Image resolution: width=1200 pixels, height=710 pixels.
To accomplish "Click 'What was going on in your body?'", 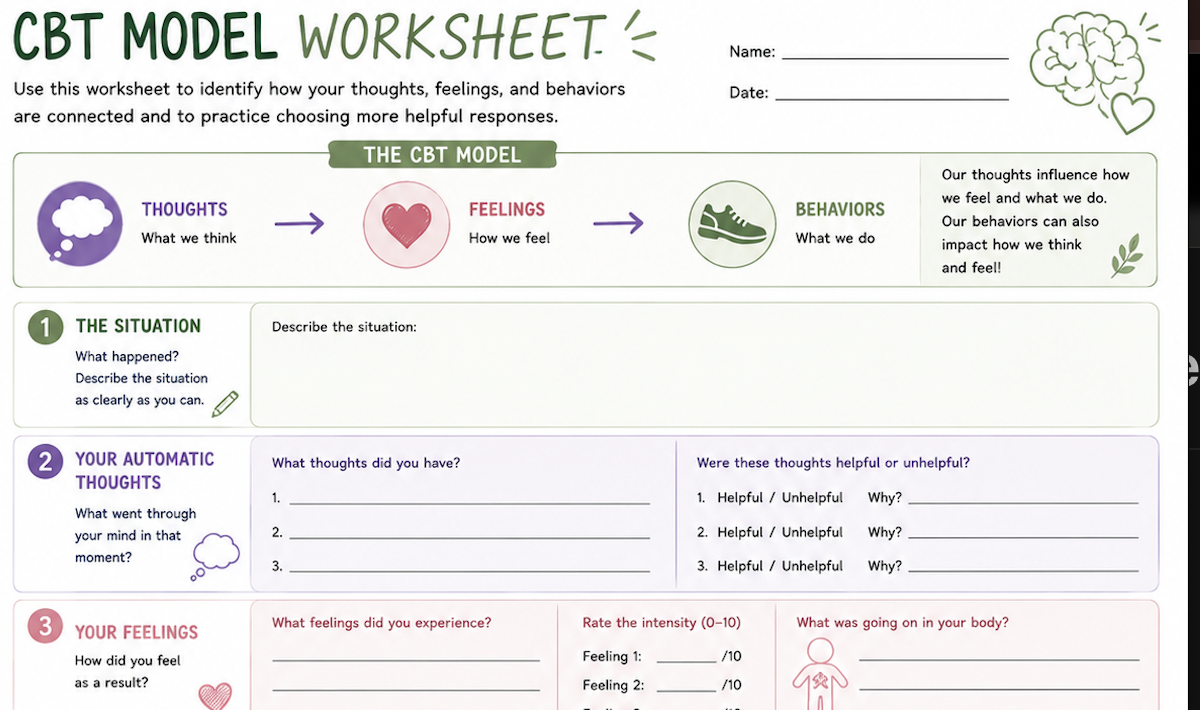I will [903, 623].
